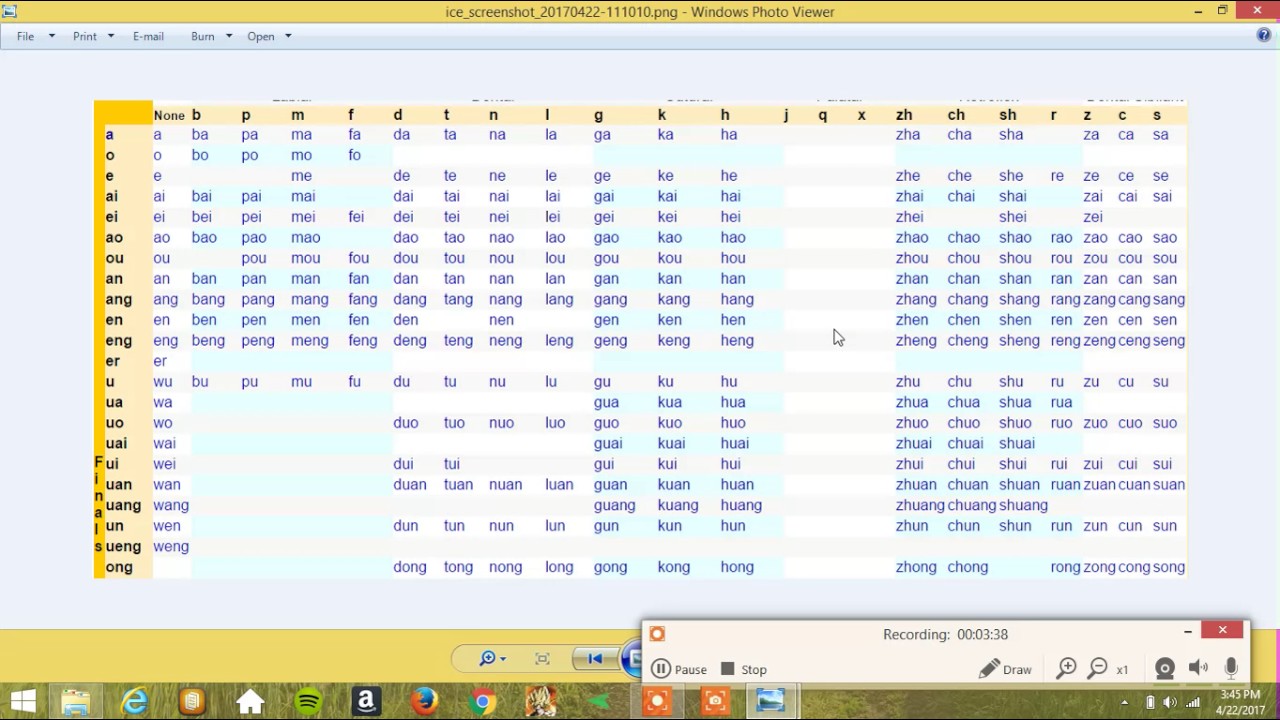The width and height of the screenshot is (1280, 720).
Task: Click the 'fei' cell in the table
Action: pos(356,217)
